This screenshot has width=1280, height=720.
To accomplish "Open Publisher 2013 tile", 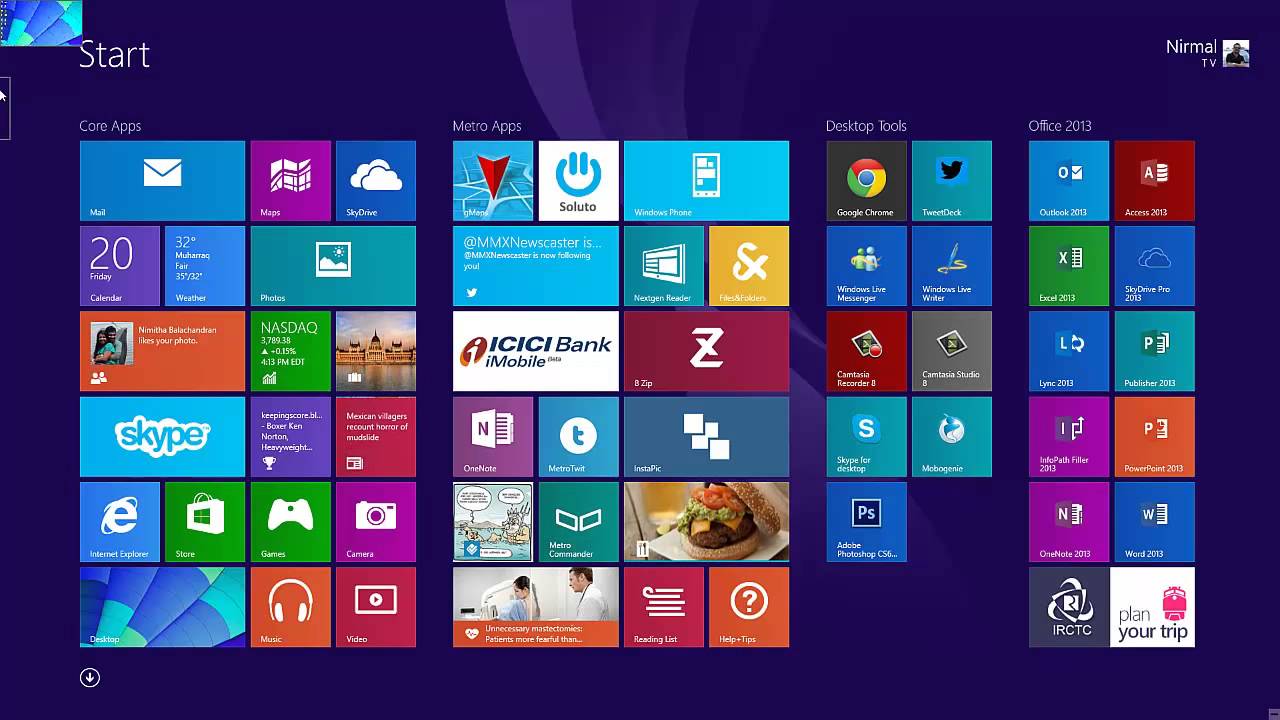I will (x=1154, y=351).
